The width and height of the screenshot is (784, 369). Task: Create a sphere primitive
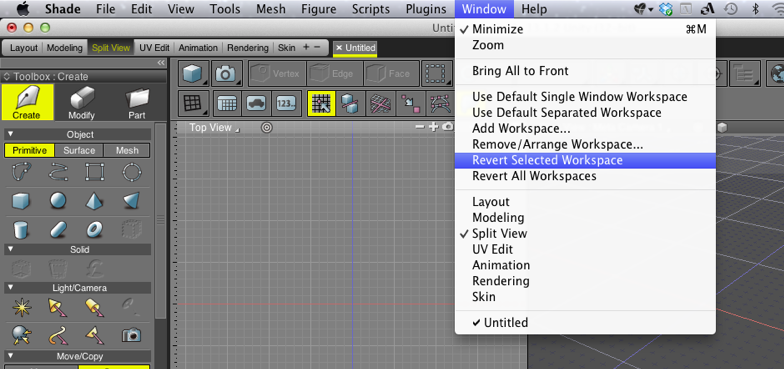(58, 201)
